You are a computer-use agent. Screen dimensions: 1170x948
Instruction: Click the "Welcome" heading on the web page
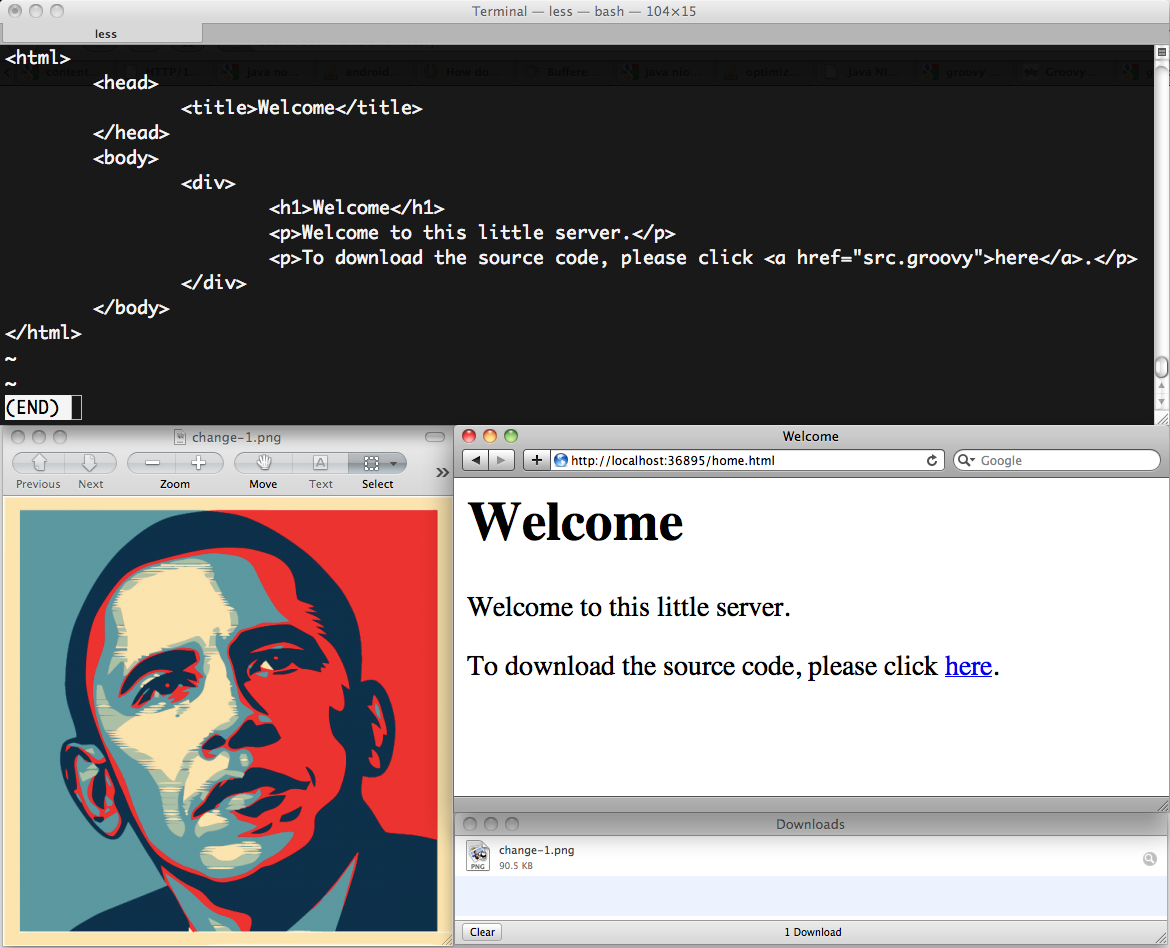click(575, 522)
